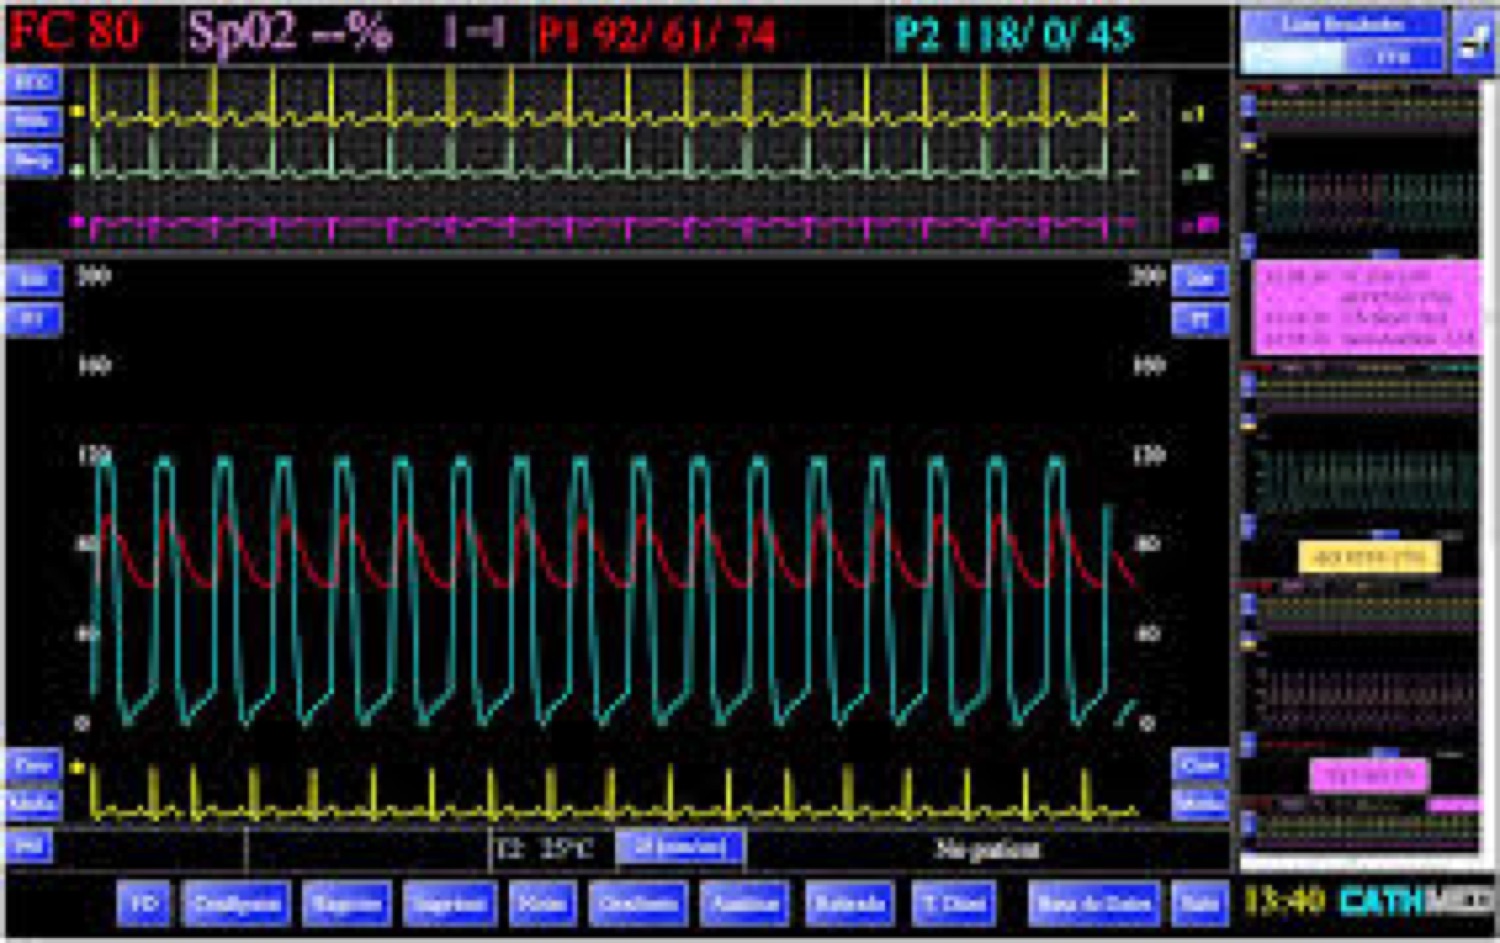Click the pink annotation note box in the results list

pos(1366,307)
